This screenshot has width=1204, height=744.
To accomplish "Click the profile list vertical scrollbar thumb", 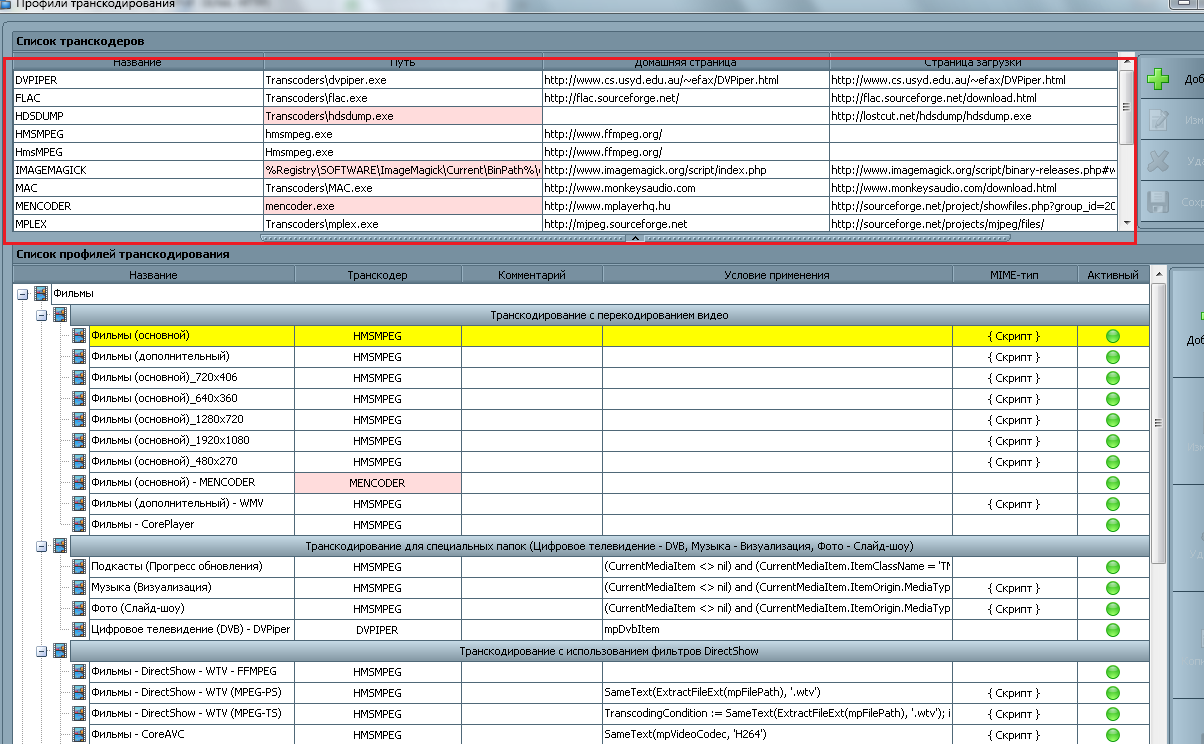I will 1159,425.
